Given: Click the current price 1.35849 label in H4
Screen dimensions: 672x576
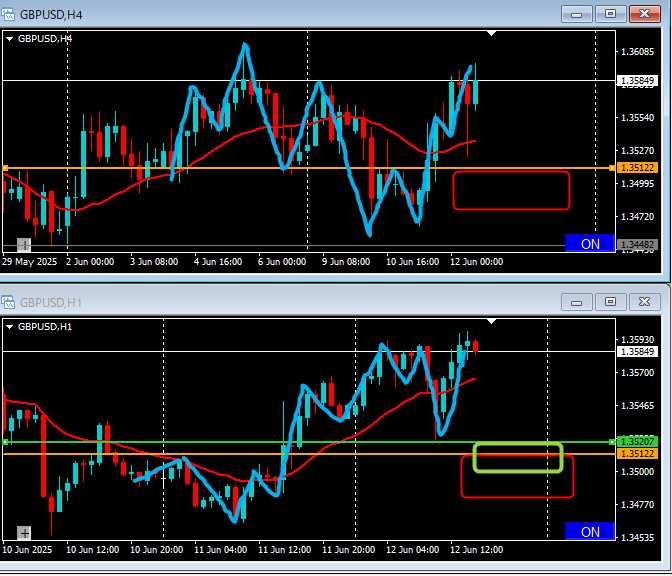Looking at the screenshot, I should [637, 80].
